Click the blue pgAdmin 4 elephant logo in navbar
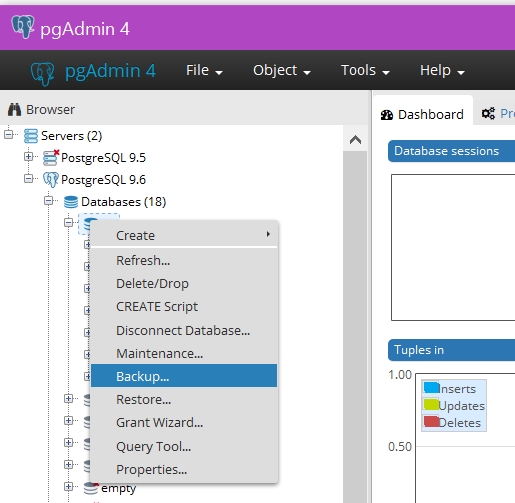Viewport: 515px width, 503px height. click(x=42, y=74)
